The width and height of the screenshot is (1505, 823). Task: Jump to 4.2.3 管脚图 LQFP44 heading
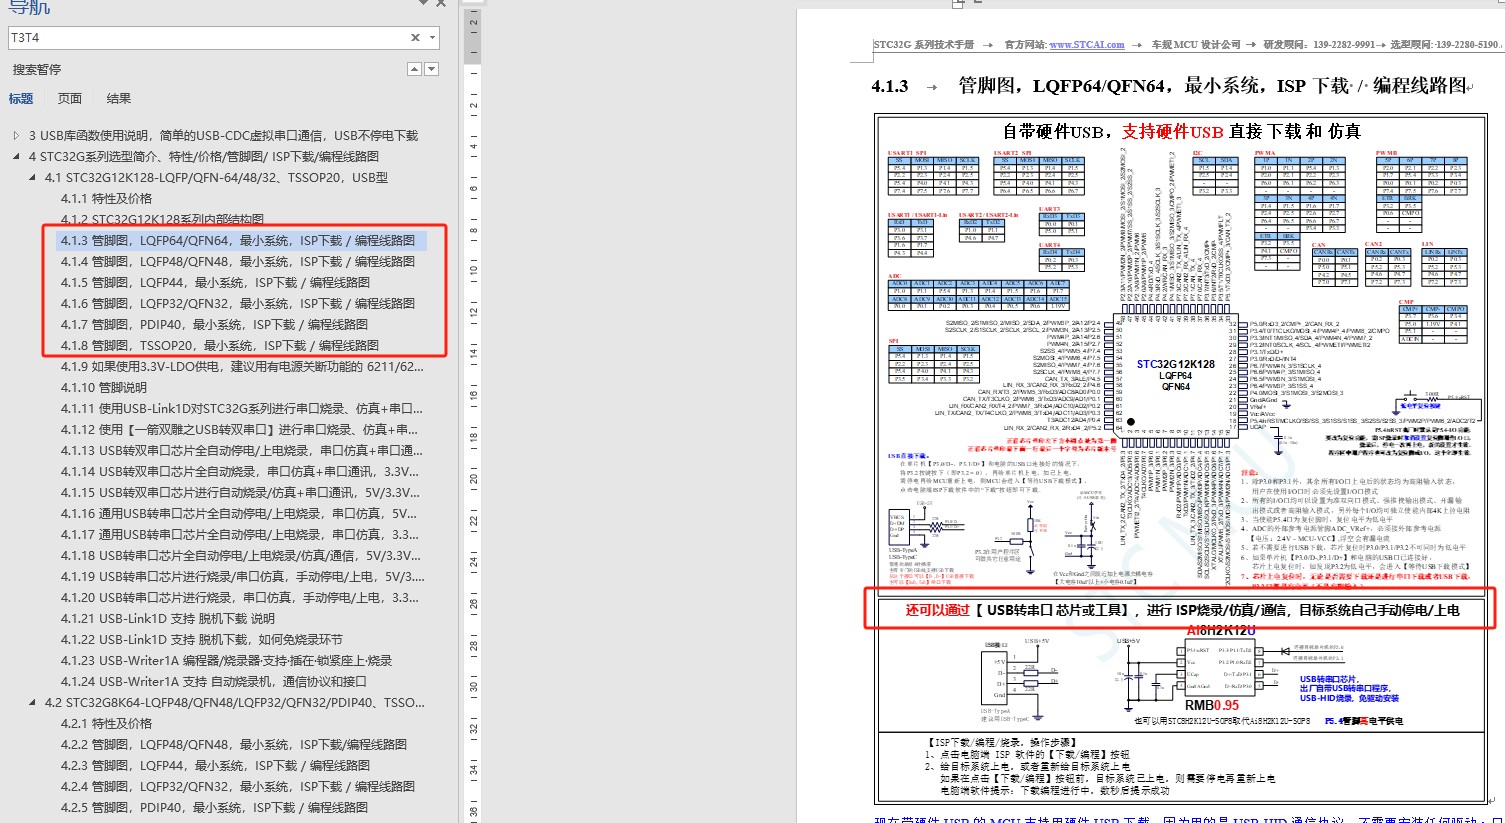[215, 766]
